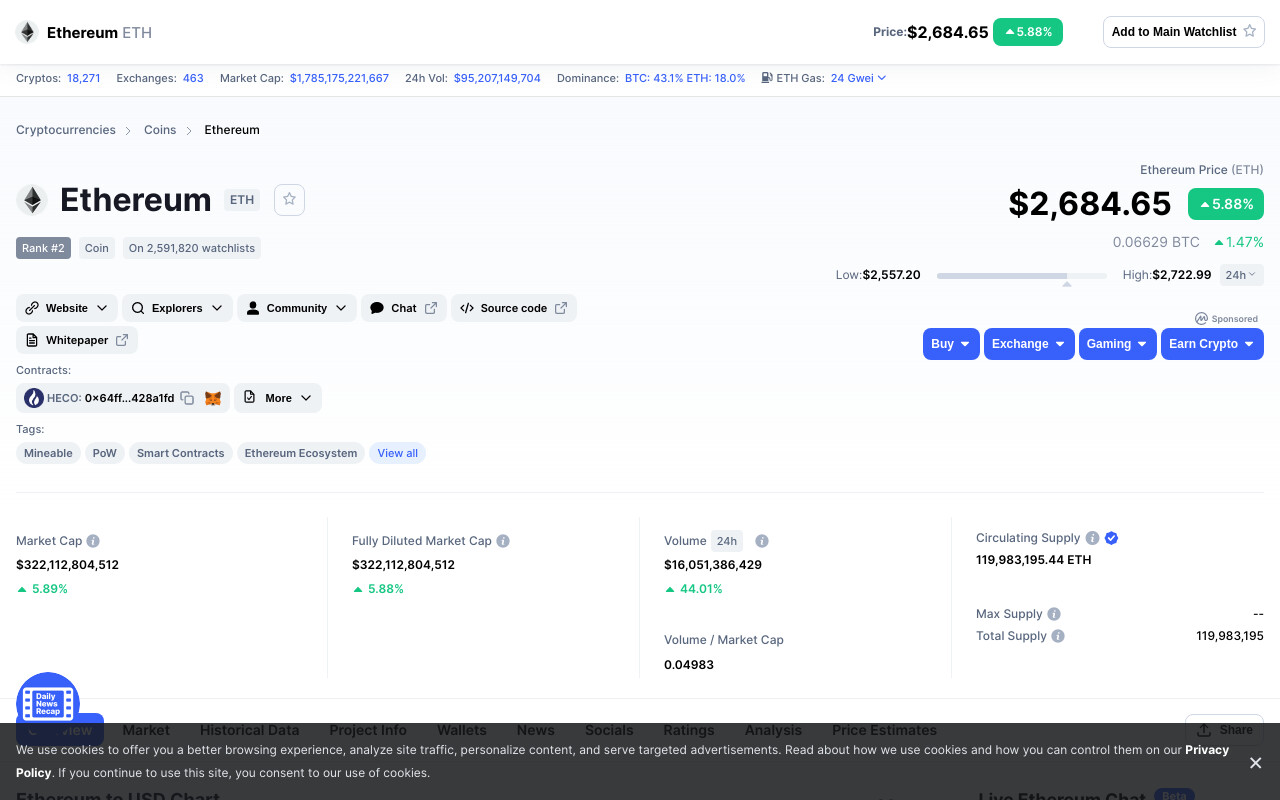
Task: Click the HECO flame logo icon
Action: 34,398
